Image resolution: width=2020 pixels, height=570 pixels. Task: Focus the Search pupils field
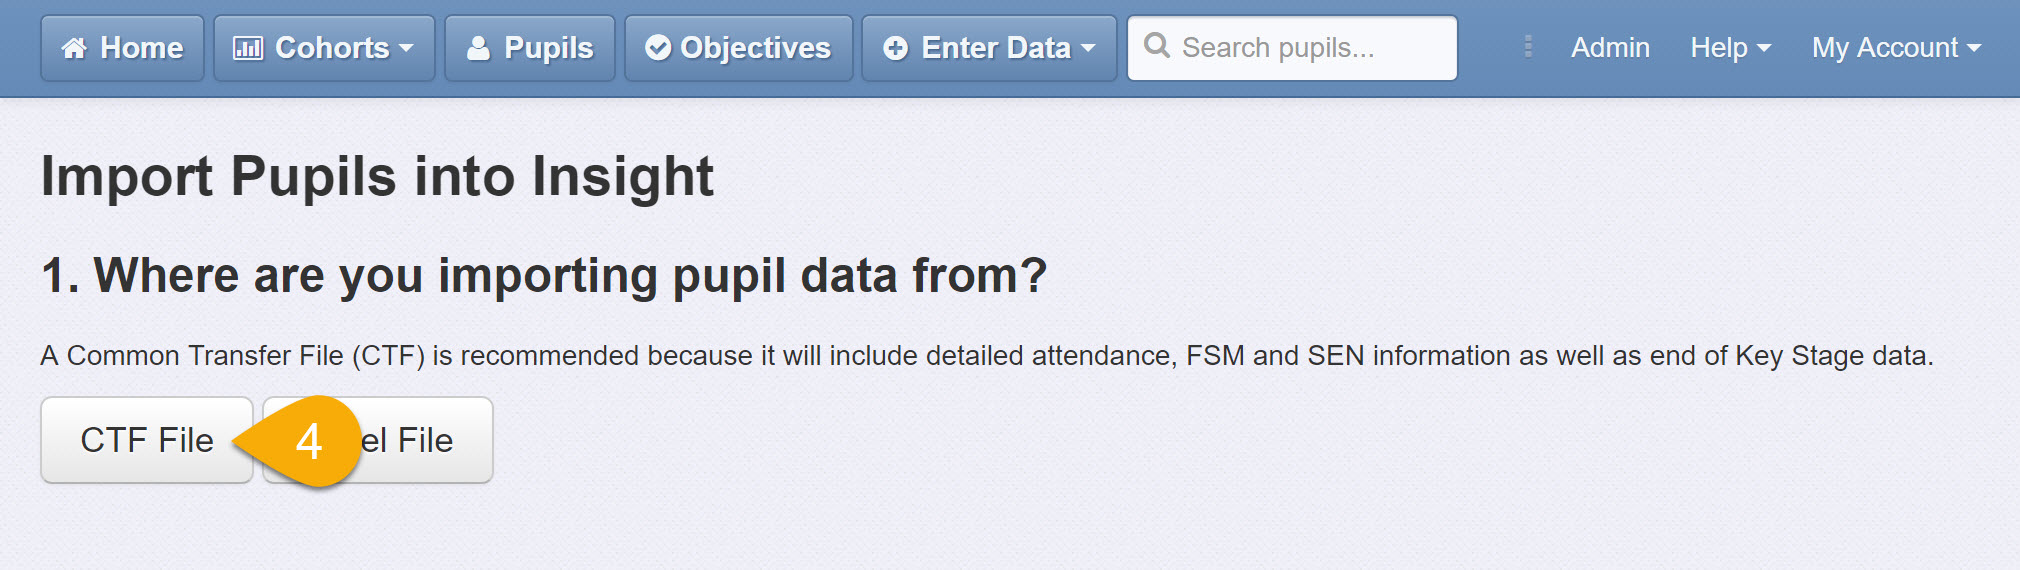[1292, 48]
